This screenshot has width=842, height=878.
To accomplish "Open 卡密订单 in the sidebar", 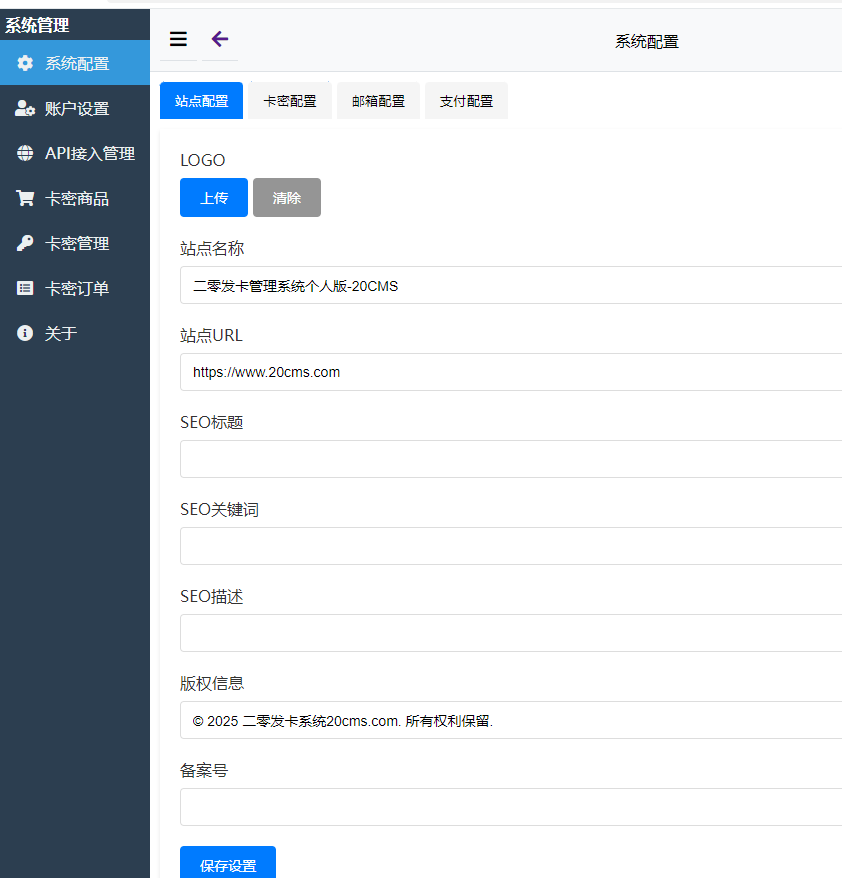I will (75, 288).
